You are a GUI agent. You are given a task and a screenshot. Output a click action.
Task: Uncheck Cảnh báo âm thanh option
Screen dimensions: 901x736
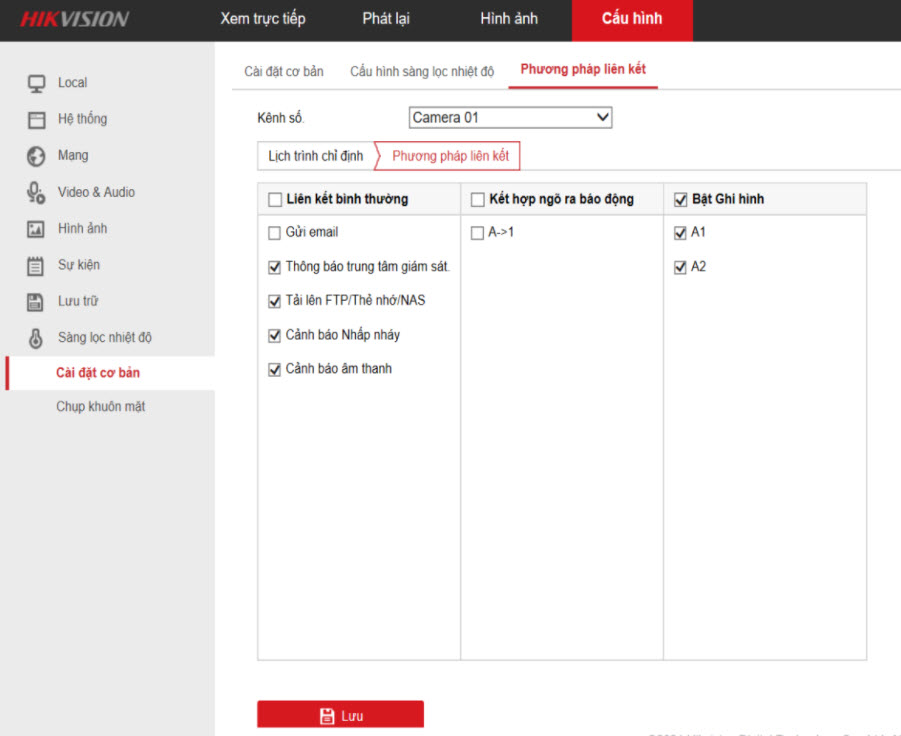coord(275,370)
